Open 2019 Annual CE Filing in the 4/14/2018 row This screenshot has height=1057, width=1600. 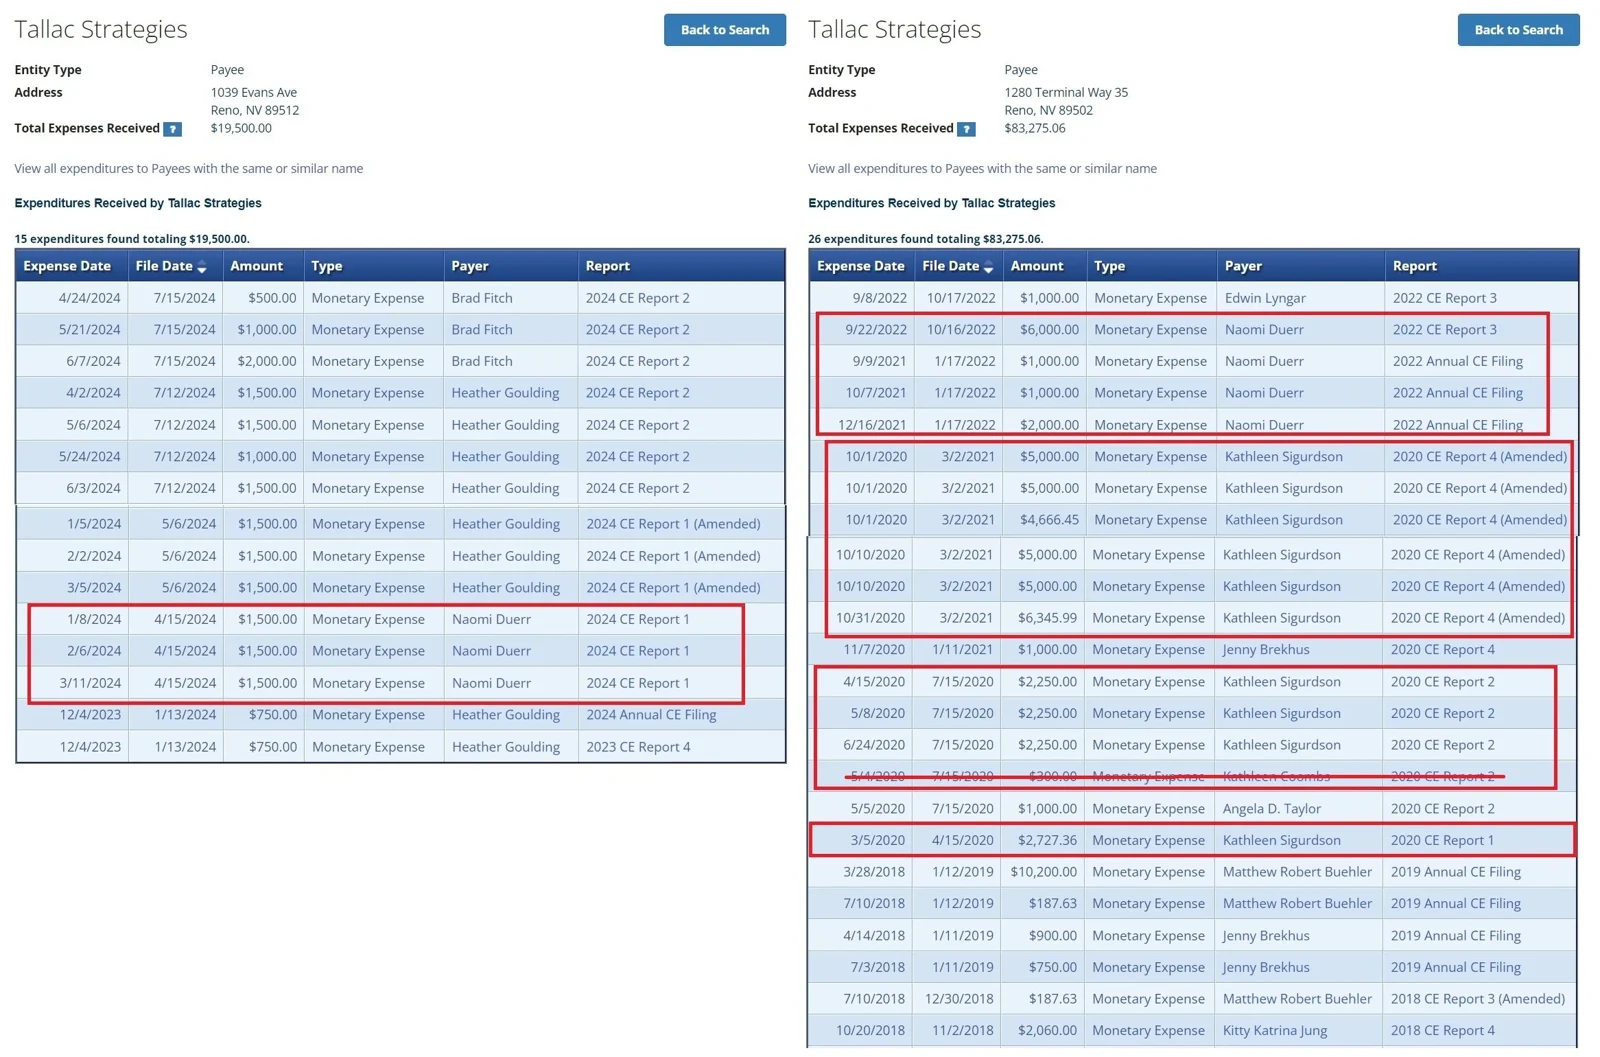coord(1455,936)
